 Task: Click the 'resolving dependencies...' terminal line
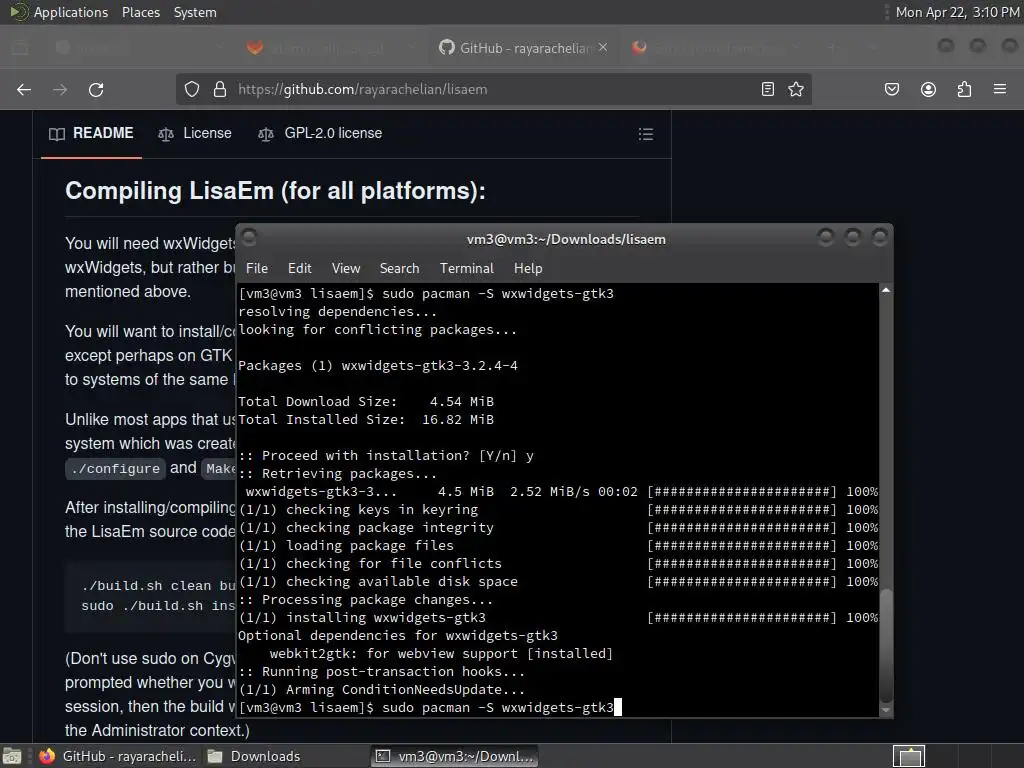click(338, 312)
